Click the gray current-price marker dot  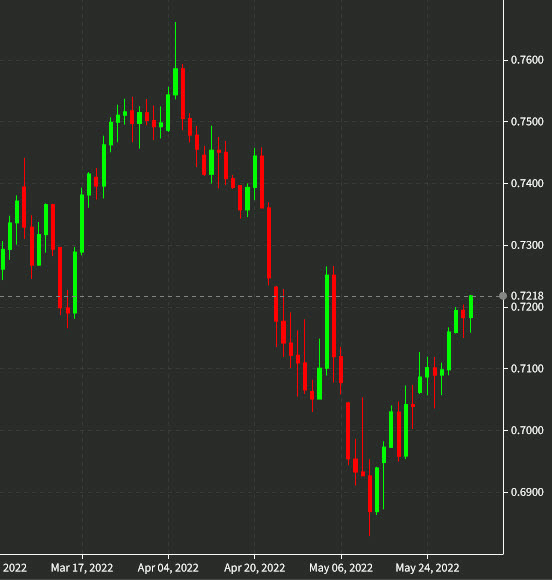click(503, 296)
